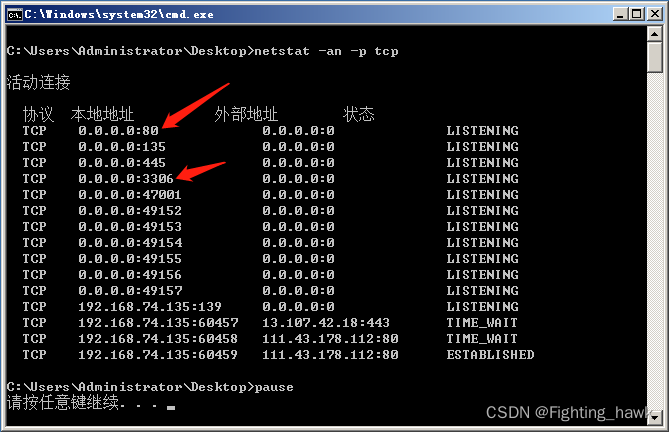Click foreign address 13.107.42.18:443
669x432 pixels.
click(x=326, y=322)
